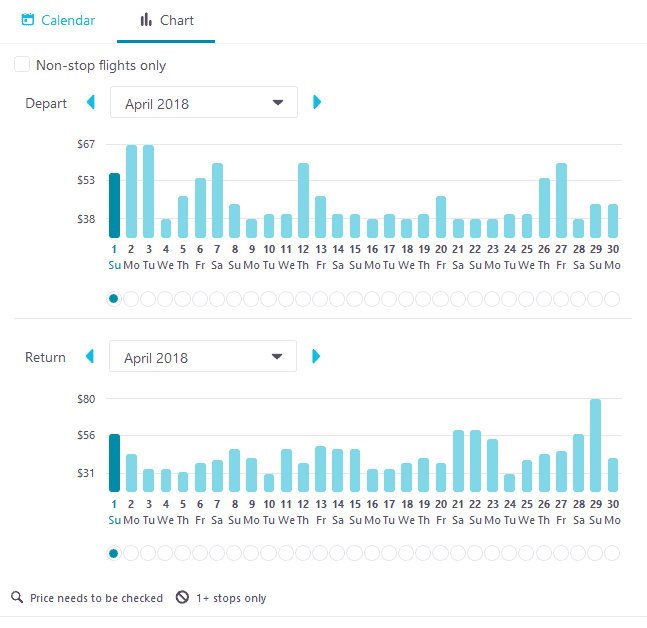647x628 pixels.
Task: Select the April 1 radio button under Return chart
Action: [114, 553]
